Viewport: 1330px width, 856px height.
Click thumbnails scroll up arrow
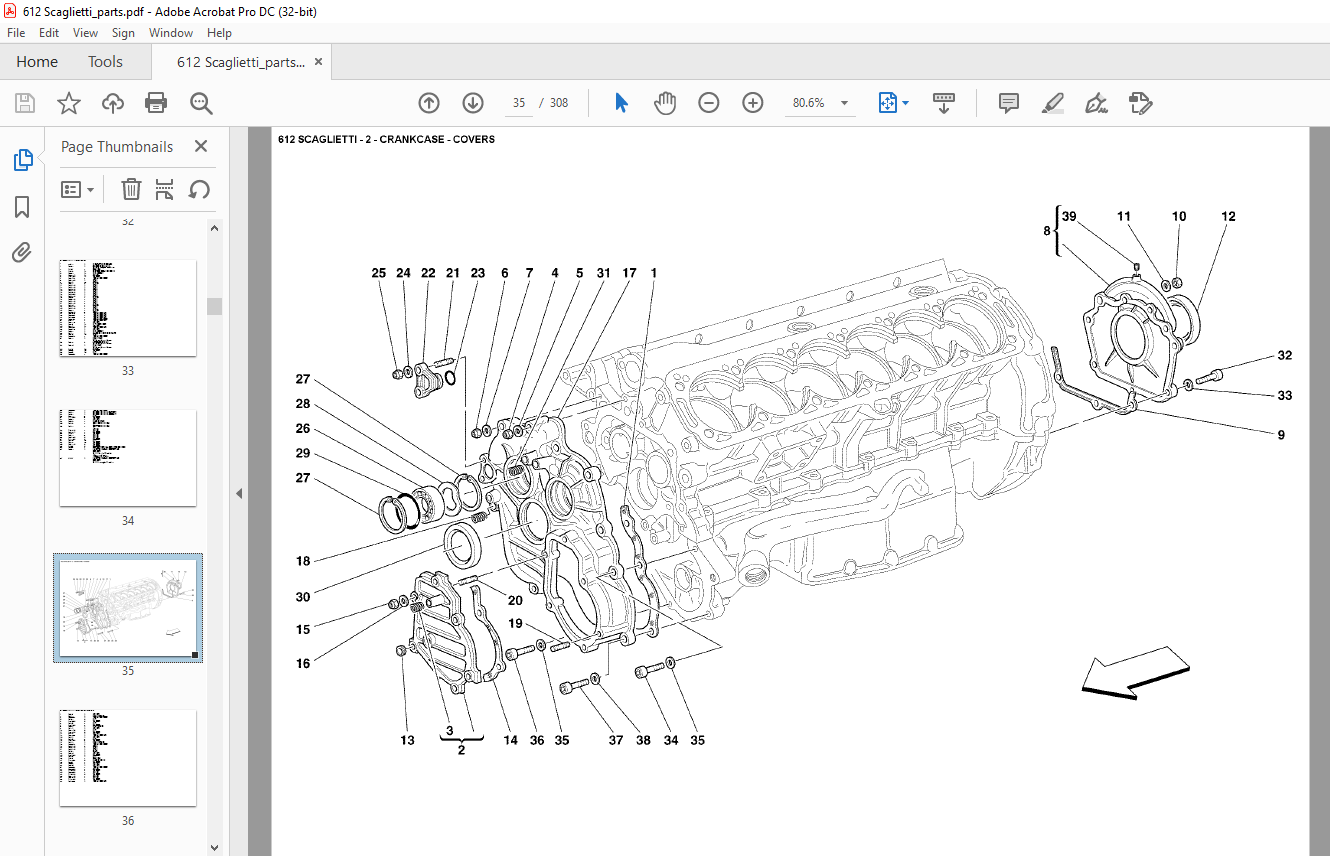215,228
